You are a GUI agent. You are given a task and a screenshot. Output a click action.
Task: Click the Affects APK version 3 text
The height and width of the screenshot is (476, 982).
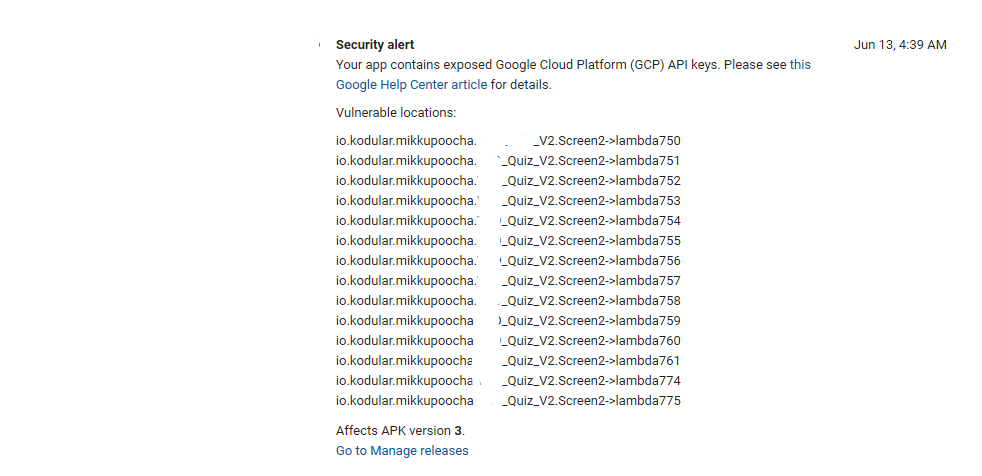(400, 431)
